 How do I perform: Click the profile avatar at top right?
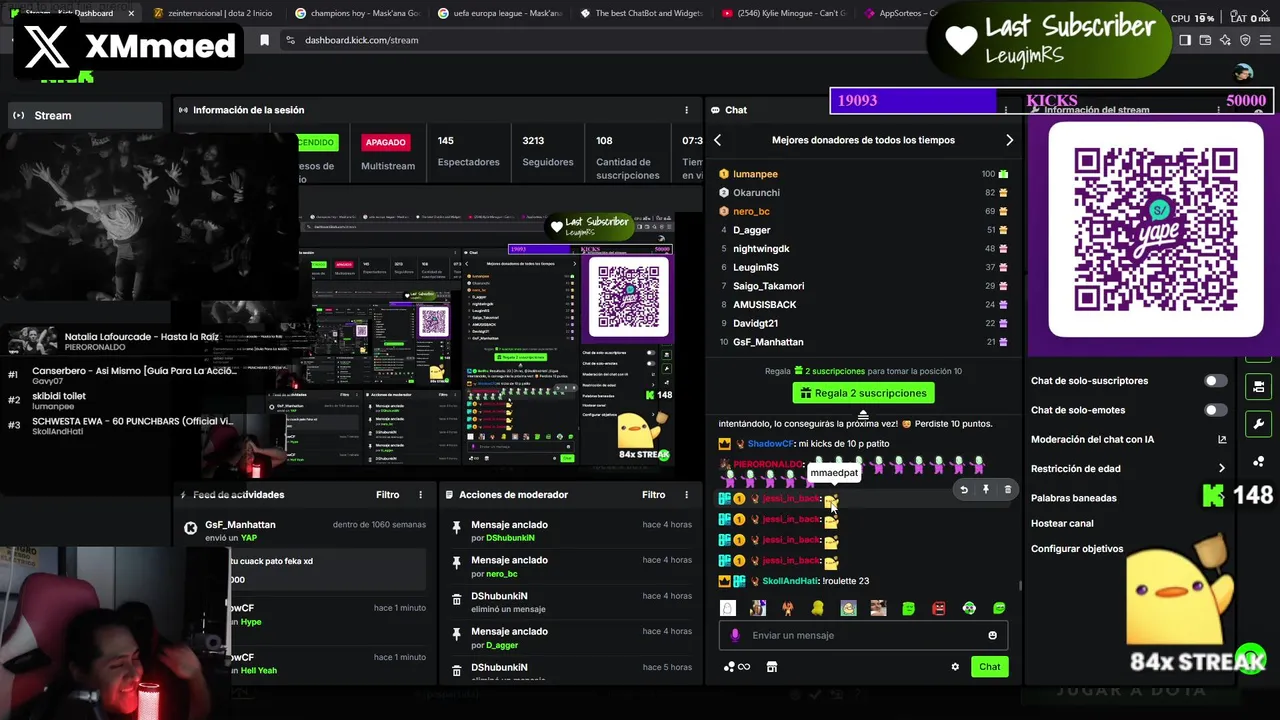point(1243,72)
